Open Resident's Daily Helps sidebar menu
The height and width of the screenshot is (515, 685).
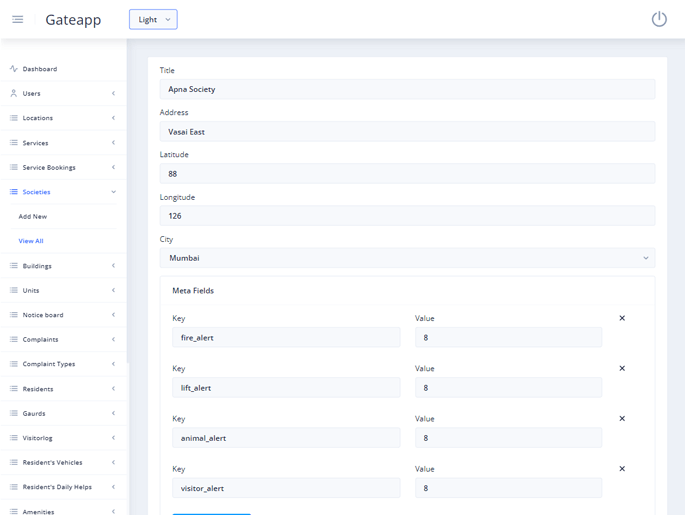[x=64, y=487]
